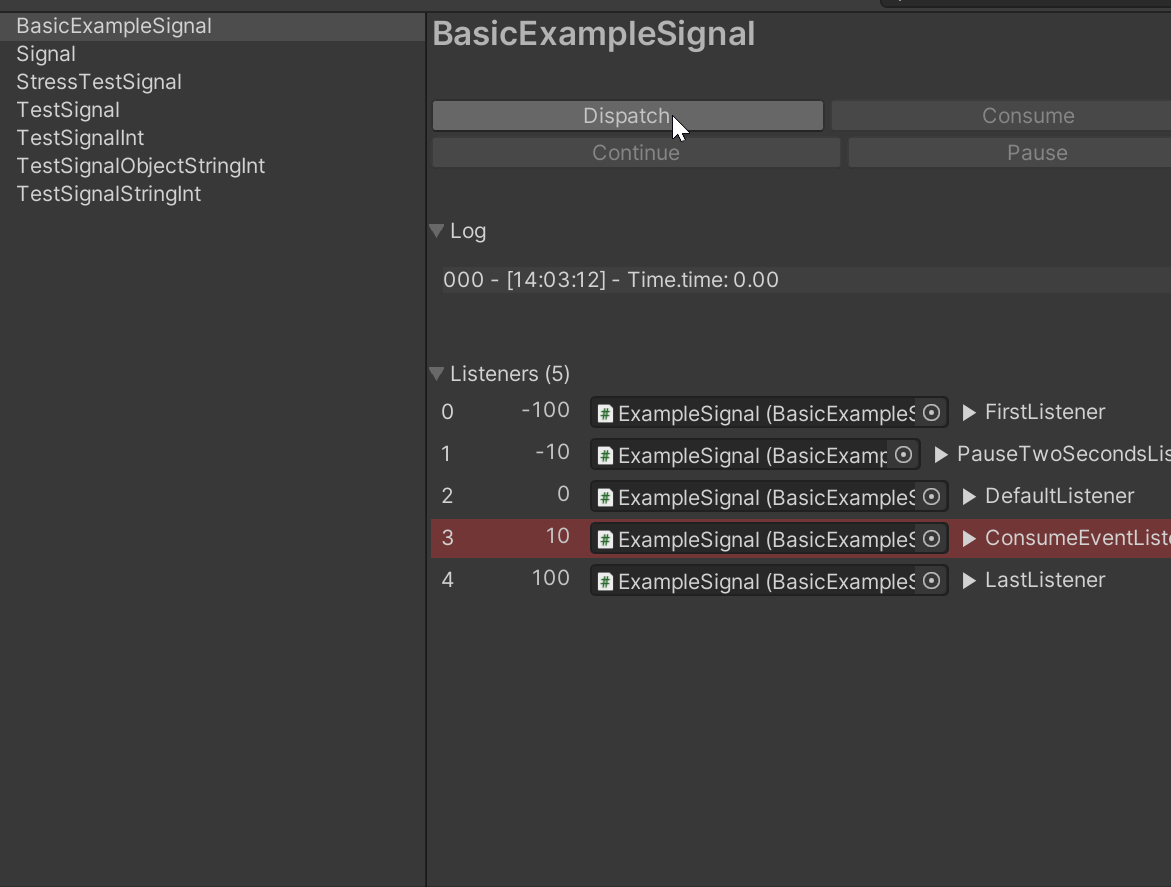The image size is (1171, 887).
Task: Click the Continue button
Action: [x=636, y=153]
